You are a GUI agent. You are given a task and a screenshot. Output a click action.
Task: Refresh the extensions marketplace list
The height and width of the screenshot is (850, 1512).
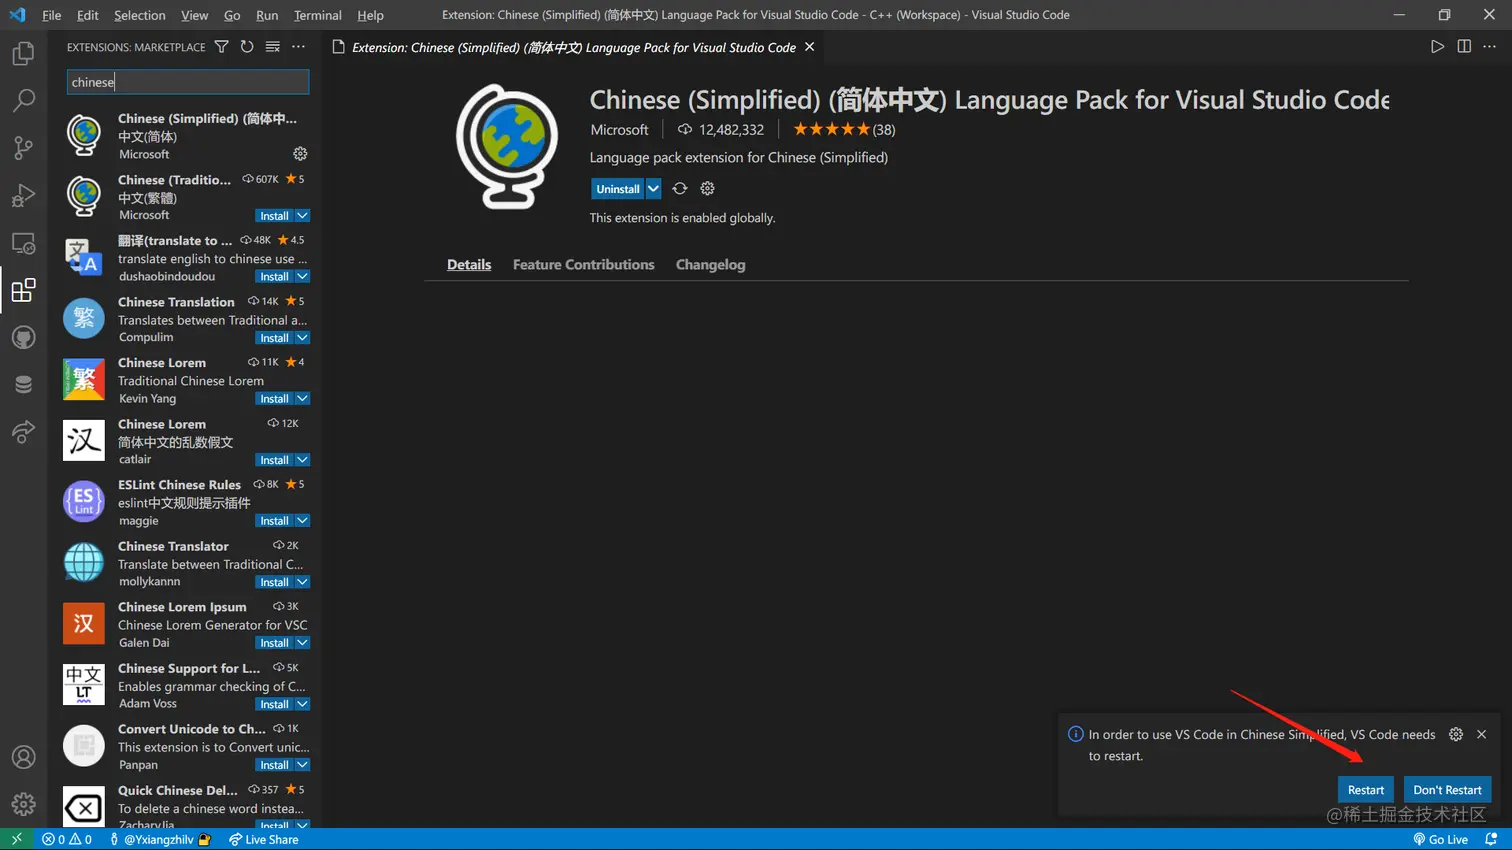tap(247, 47)
